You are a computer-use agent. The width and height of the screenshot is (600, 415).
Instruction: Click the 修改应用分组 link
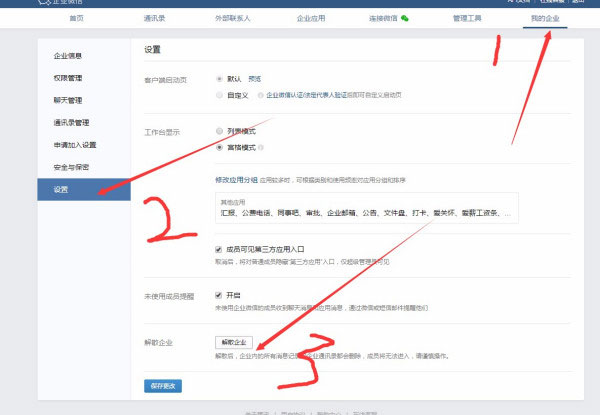coord(236,179)
